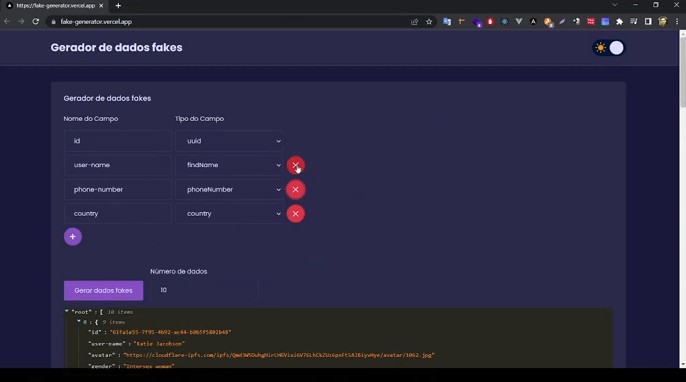
Task: Click the avatar URL in JSON output
Action: pos(279,355)
